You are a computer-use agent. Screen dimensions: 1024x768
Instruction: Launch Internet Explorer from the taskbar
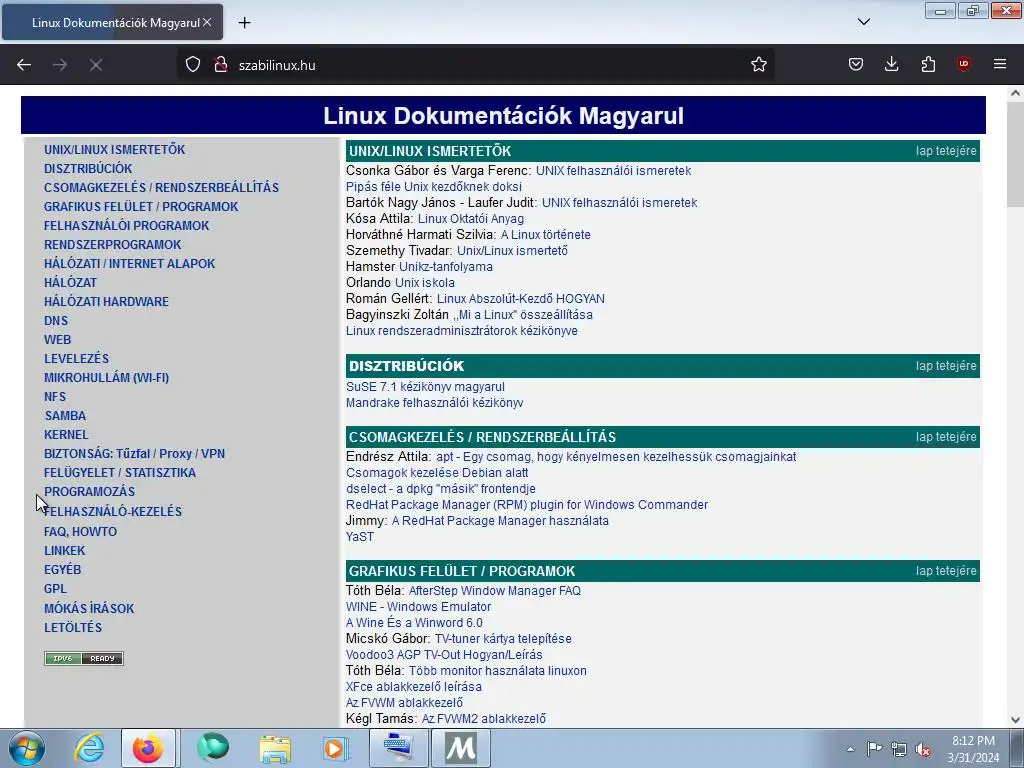pyautogui.click(x=89, y=748)
